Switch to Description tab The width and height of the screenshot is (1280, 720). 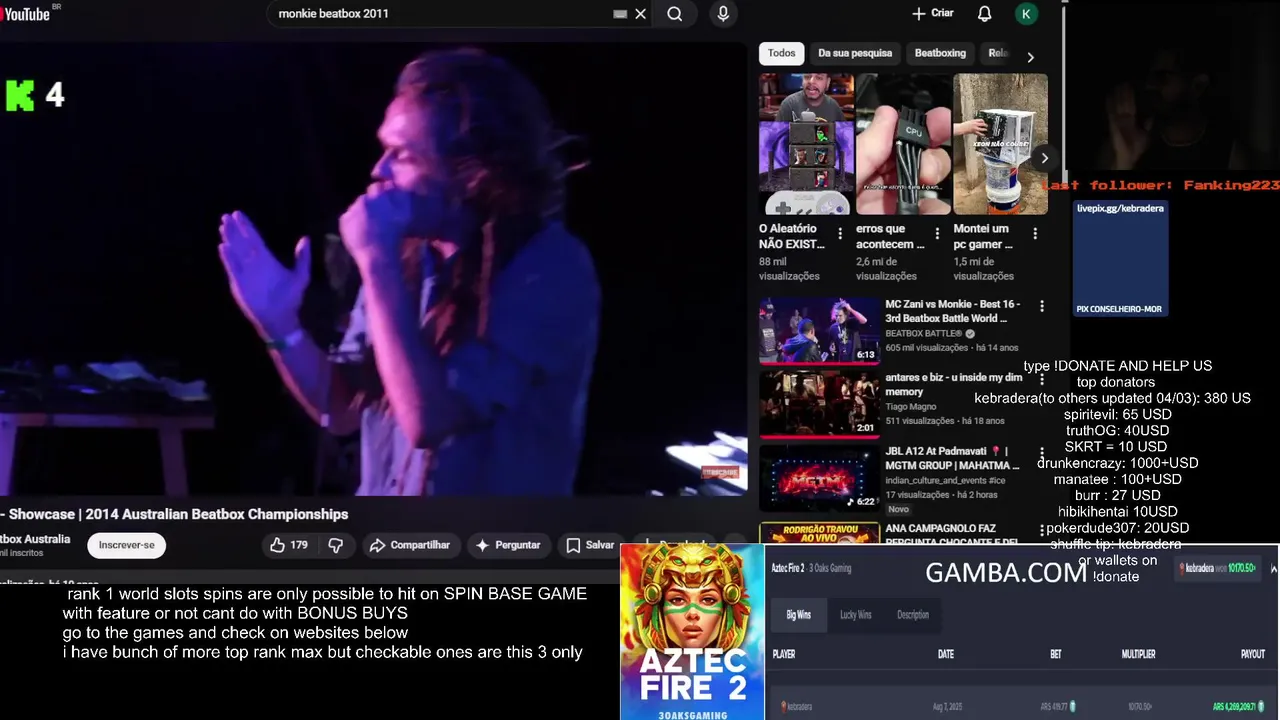click(x=912, y=615)
